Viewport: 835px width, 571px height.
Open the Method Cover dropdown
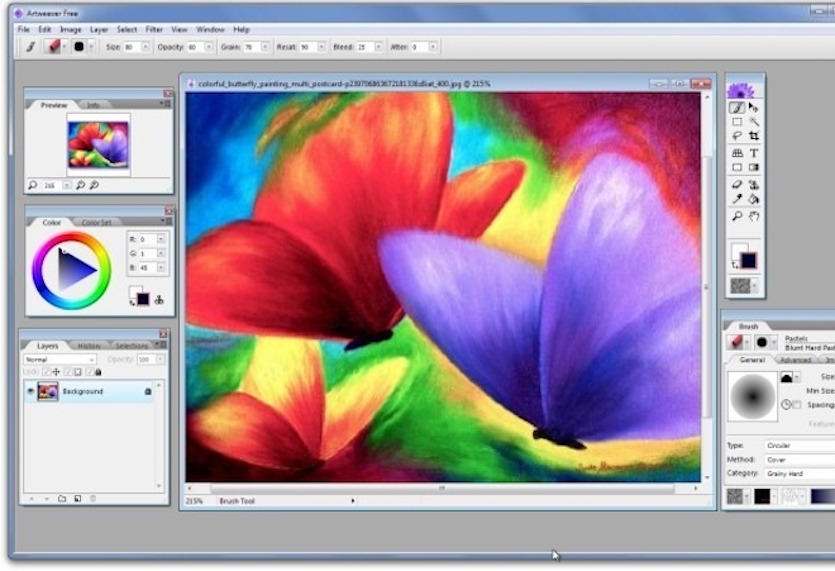click(x=800, y=459)
